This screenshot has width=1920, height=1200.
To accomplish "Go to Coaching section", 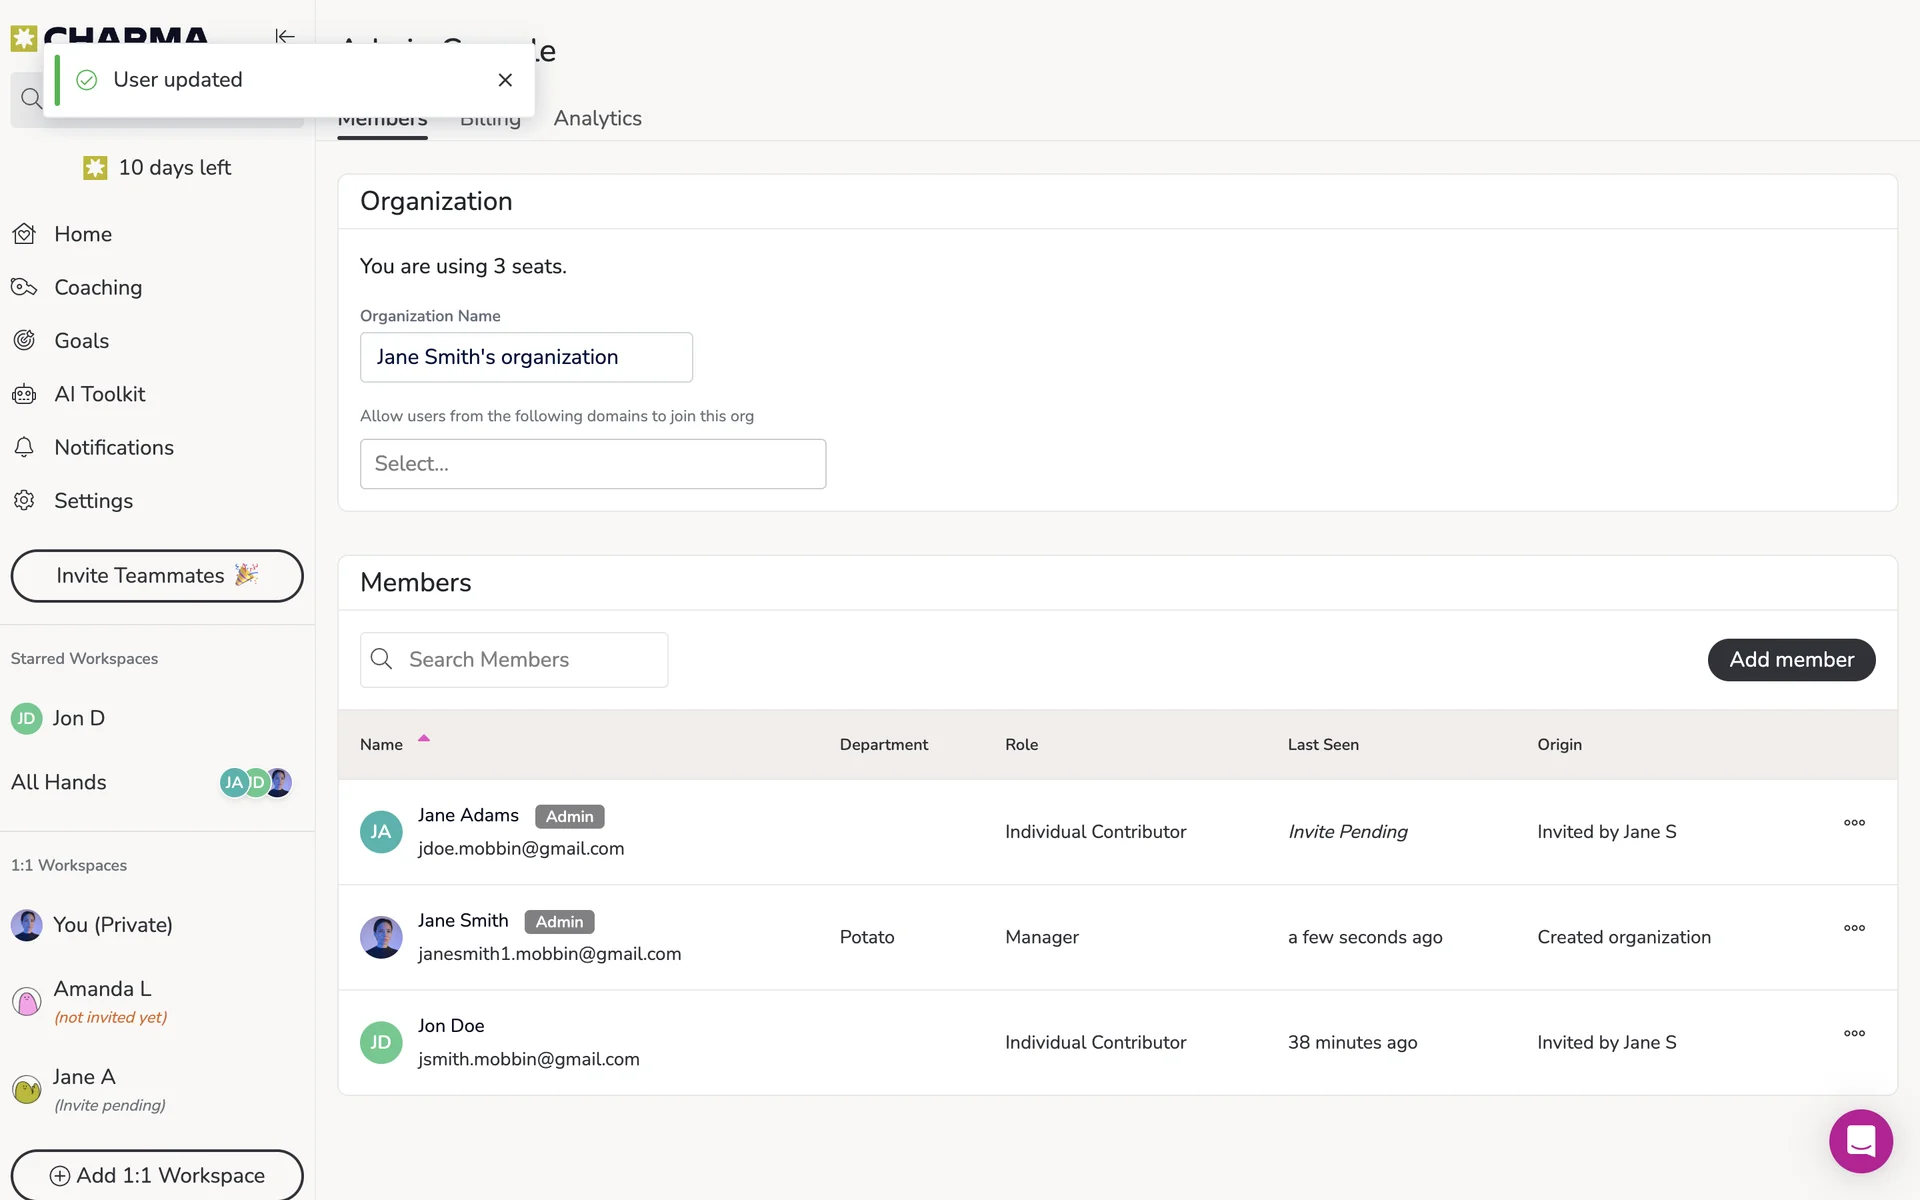I will coord(97,288).
